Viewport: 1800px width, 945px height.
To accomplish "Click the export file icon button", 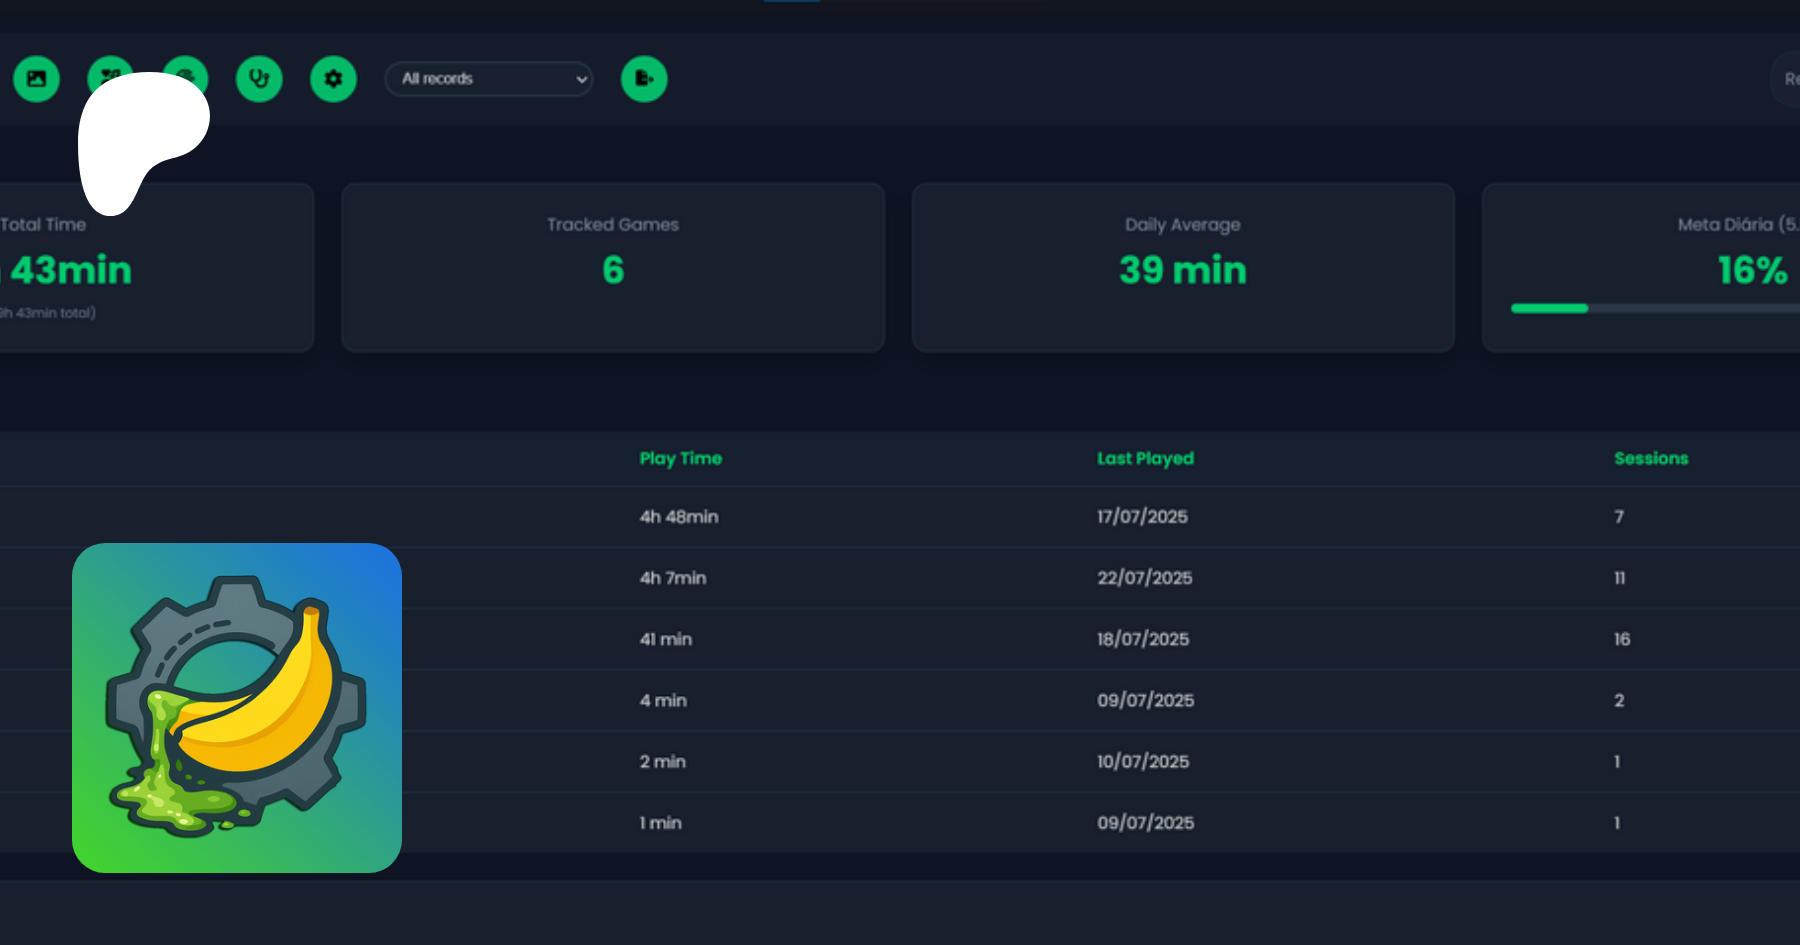I will 644,79.
